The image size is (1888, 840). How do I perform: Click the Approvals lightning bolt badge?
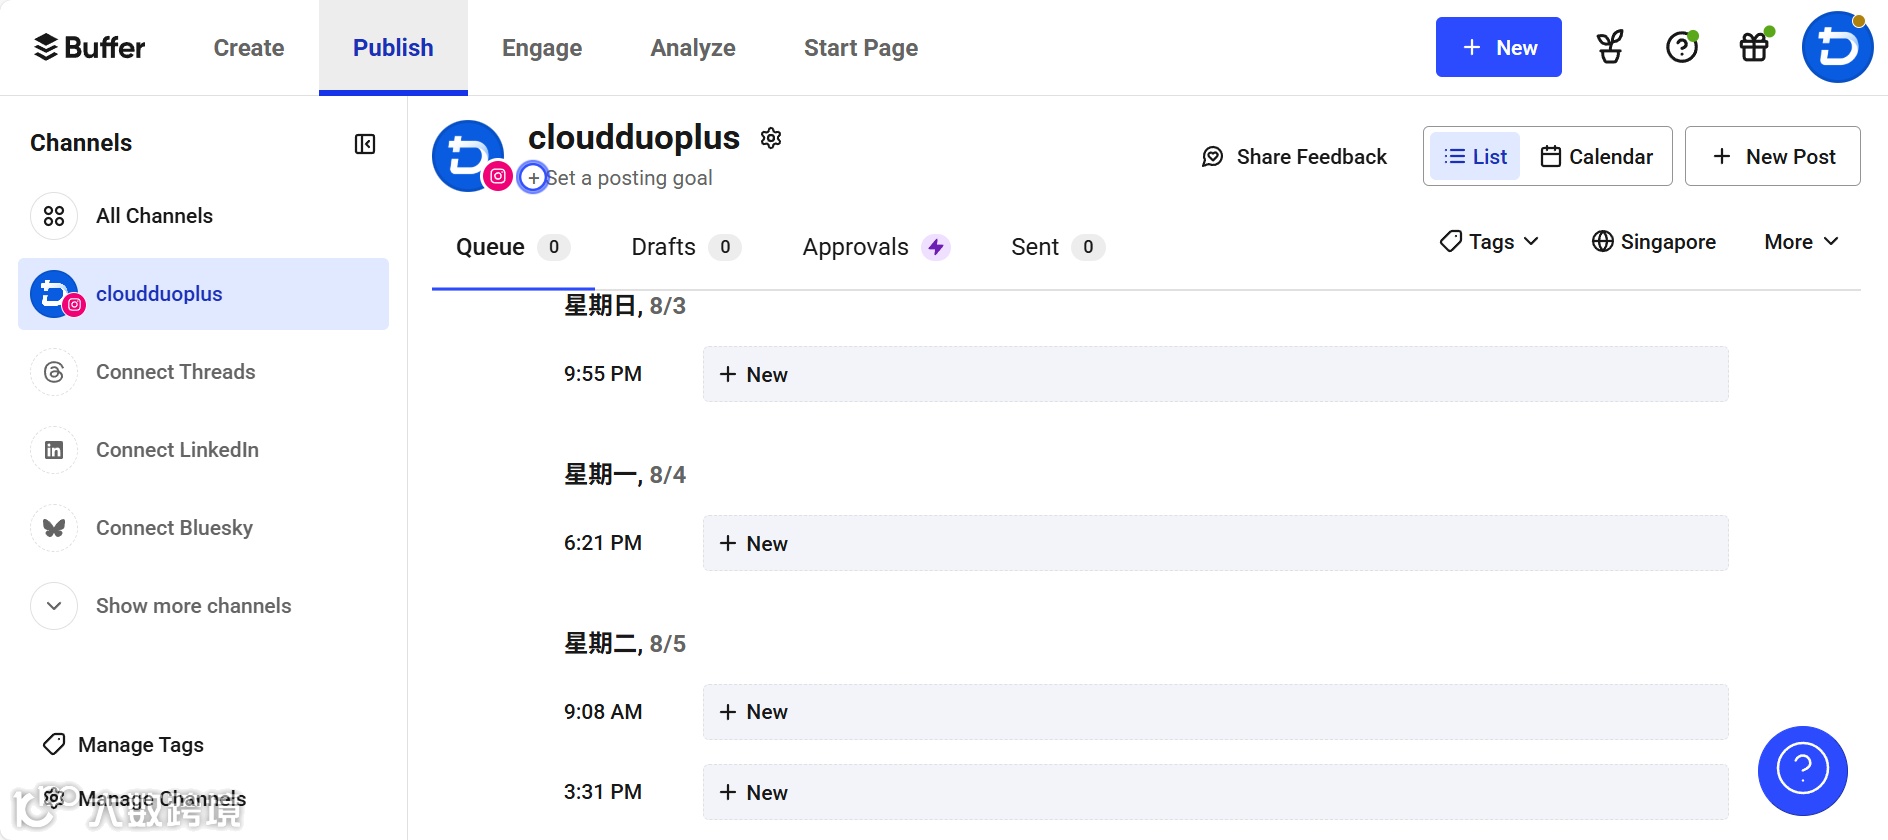936,247
